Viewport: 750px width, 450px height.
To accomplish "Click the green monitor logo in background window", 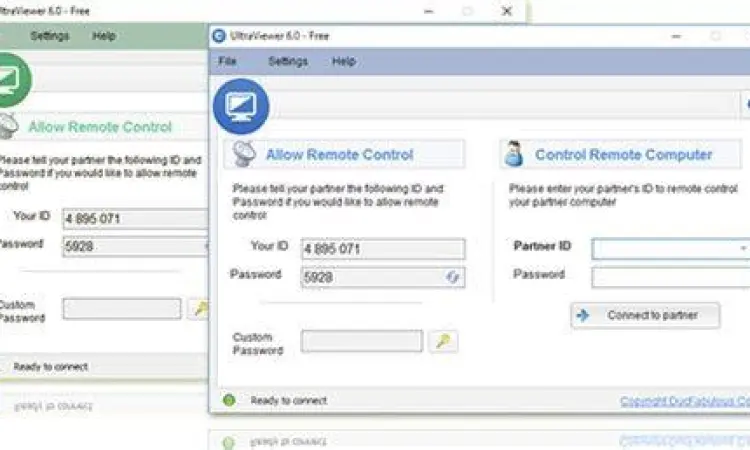I will [10, 80].
